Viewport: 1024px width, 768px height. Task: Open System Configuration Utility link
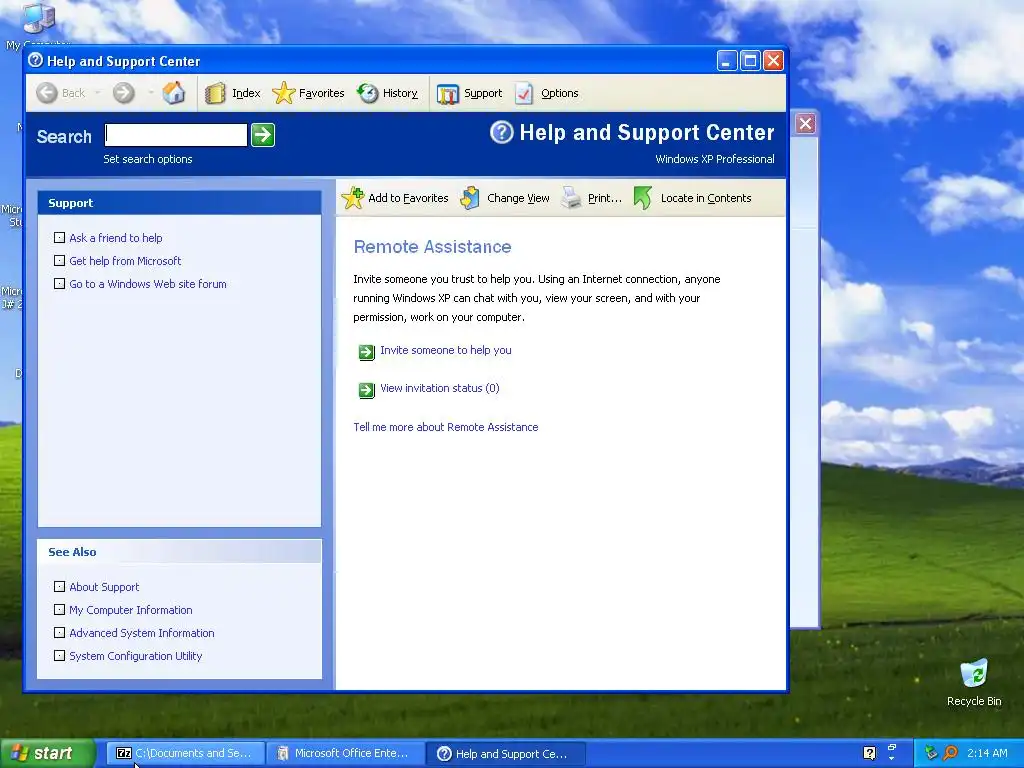(x=135, y=656)
